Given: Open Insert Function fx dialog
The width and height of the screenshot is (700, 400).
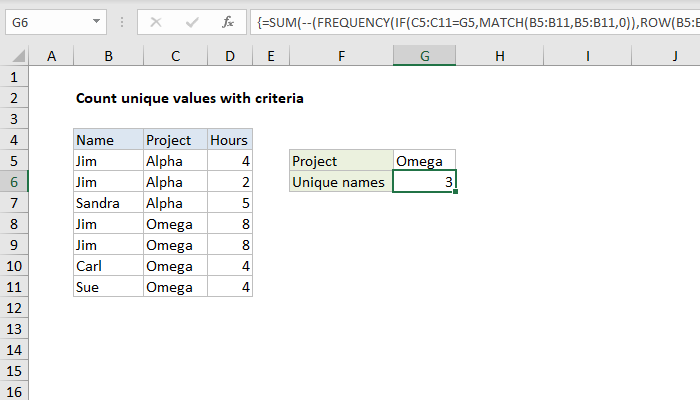Looking at the screenshot, I should click(228, 21).
